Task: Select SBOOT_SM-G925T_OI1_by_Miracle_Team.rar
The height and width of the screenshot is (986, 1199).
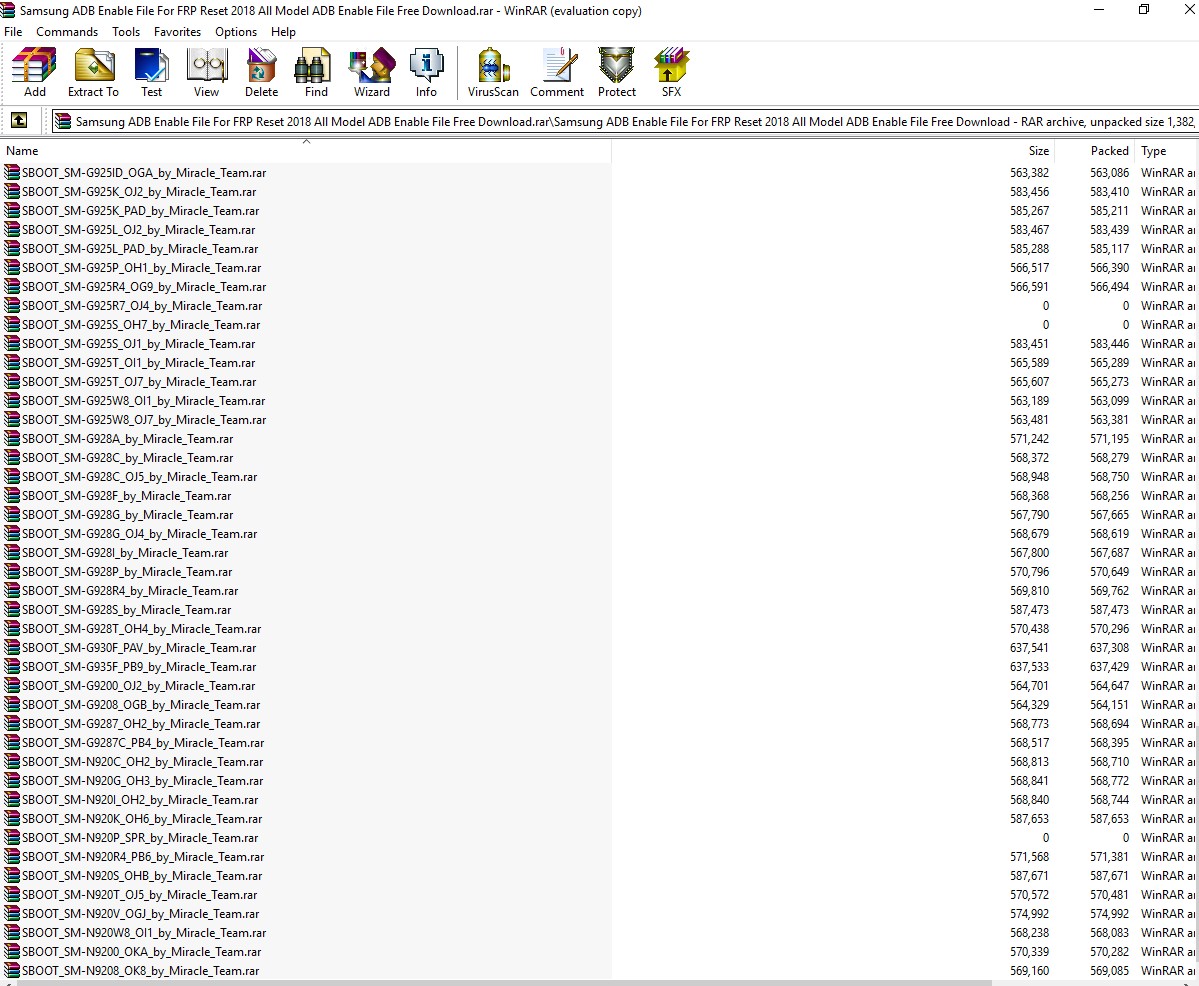Action: coord(138,363)
